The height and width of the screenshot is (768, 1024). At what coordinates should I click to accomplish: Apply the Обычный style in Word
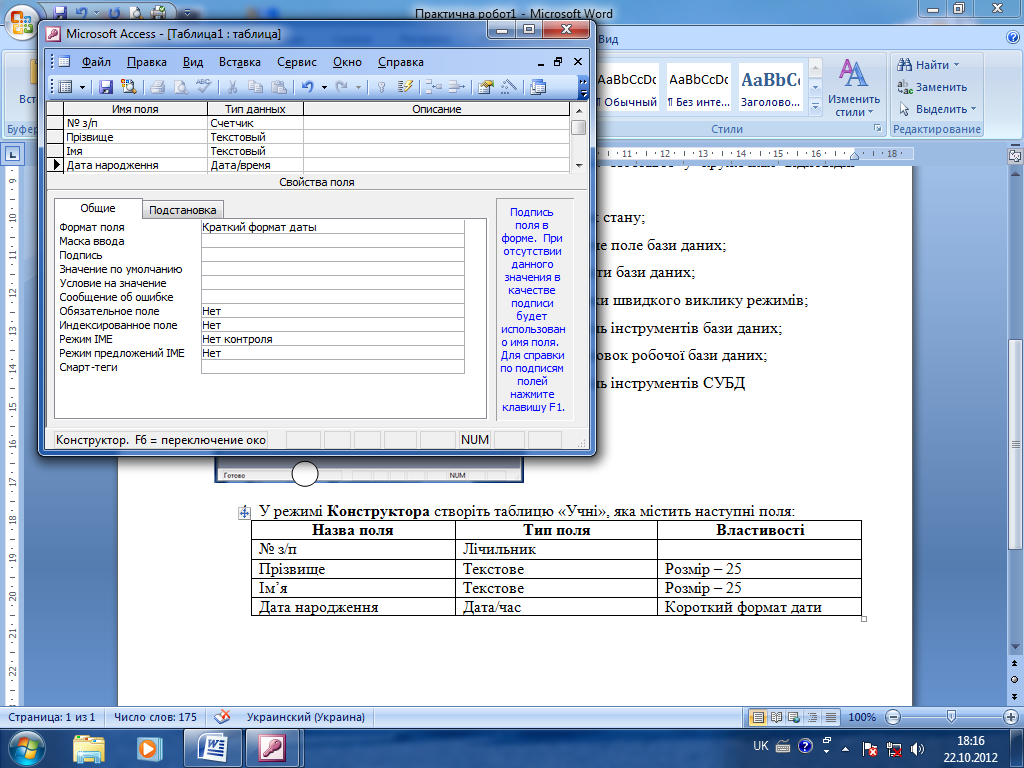(628, 88)
